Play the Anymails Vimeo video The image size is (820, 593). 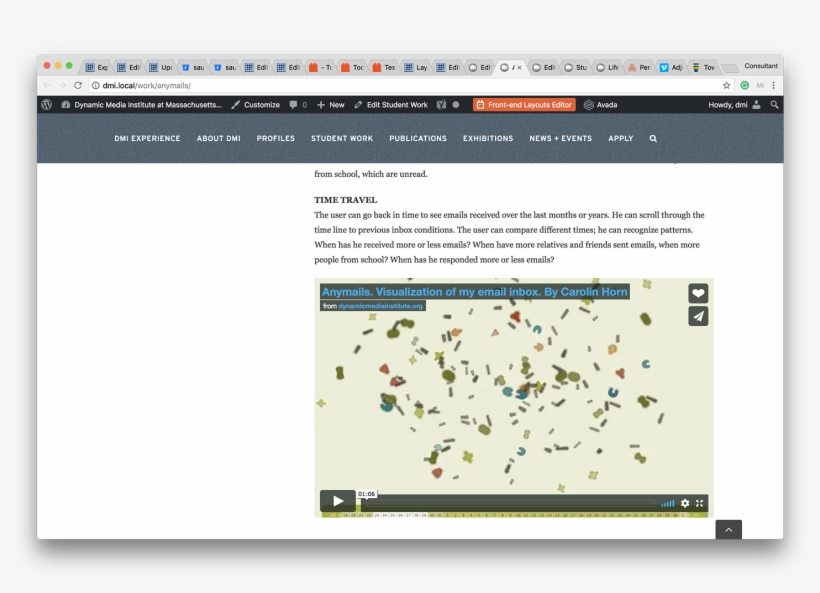[338, 501]
